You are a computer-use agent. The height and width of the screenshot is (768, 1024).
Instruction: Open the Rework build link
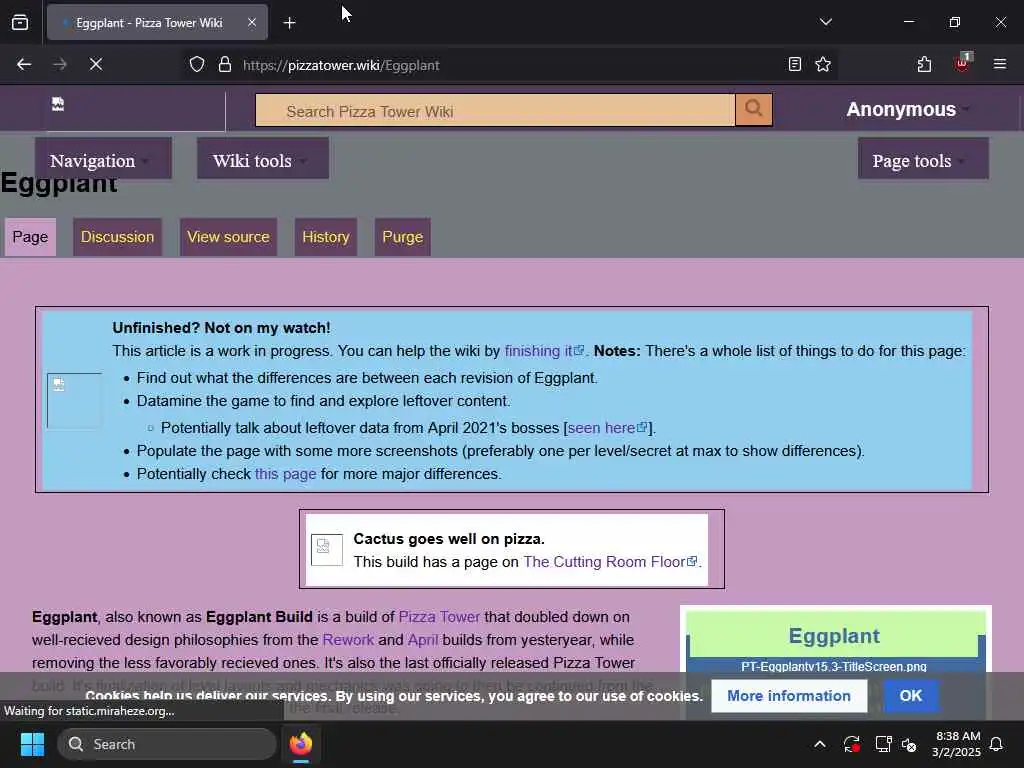[x=348, y=640]
